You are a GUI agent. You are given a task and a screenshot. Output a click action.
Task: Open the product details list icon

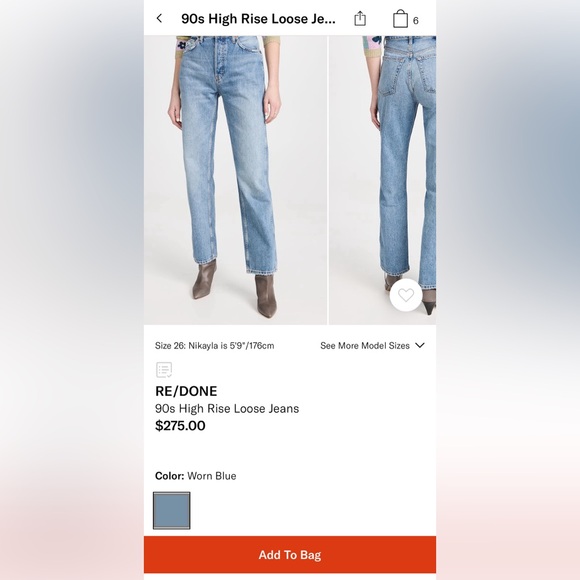click(x=164, y=370)
